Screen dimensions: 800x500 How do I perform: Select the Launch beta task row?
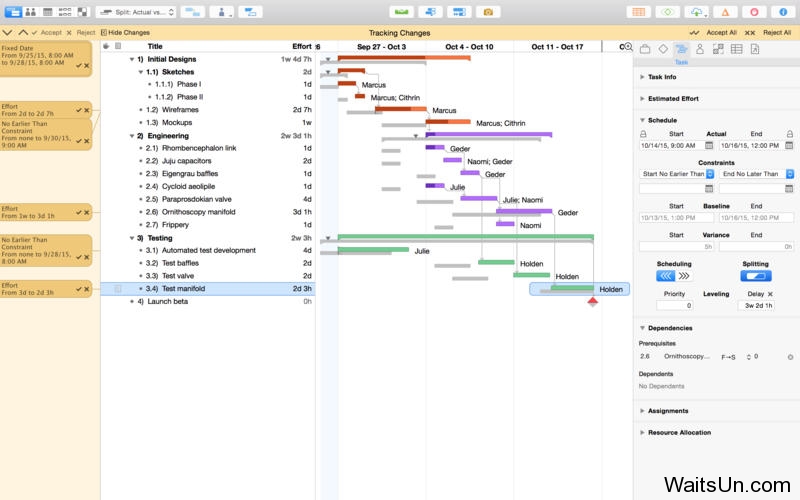[208, 302]
